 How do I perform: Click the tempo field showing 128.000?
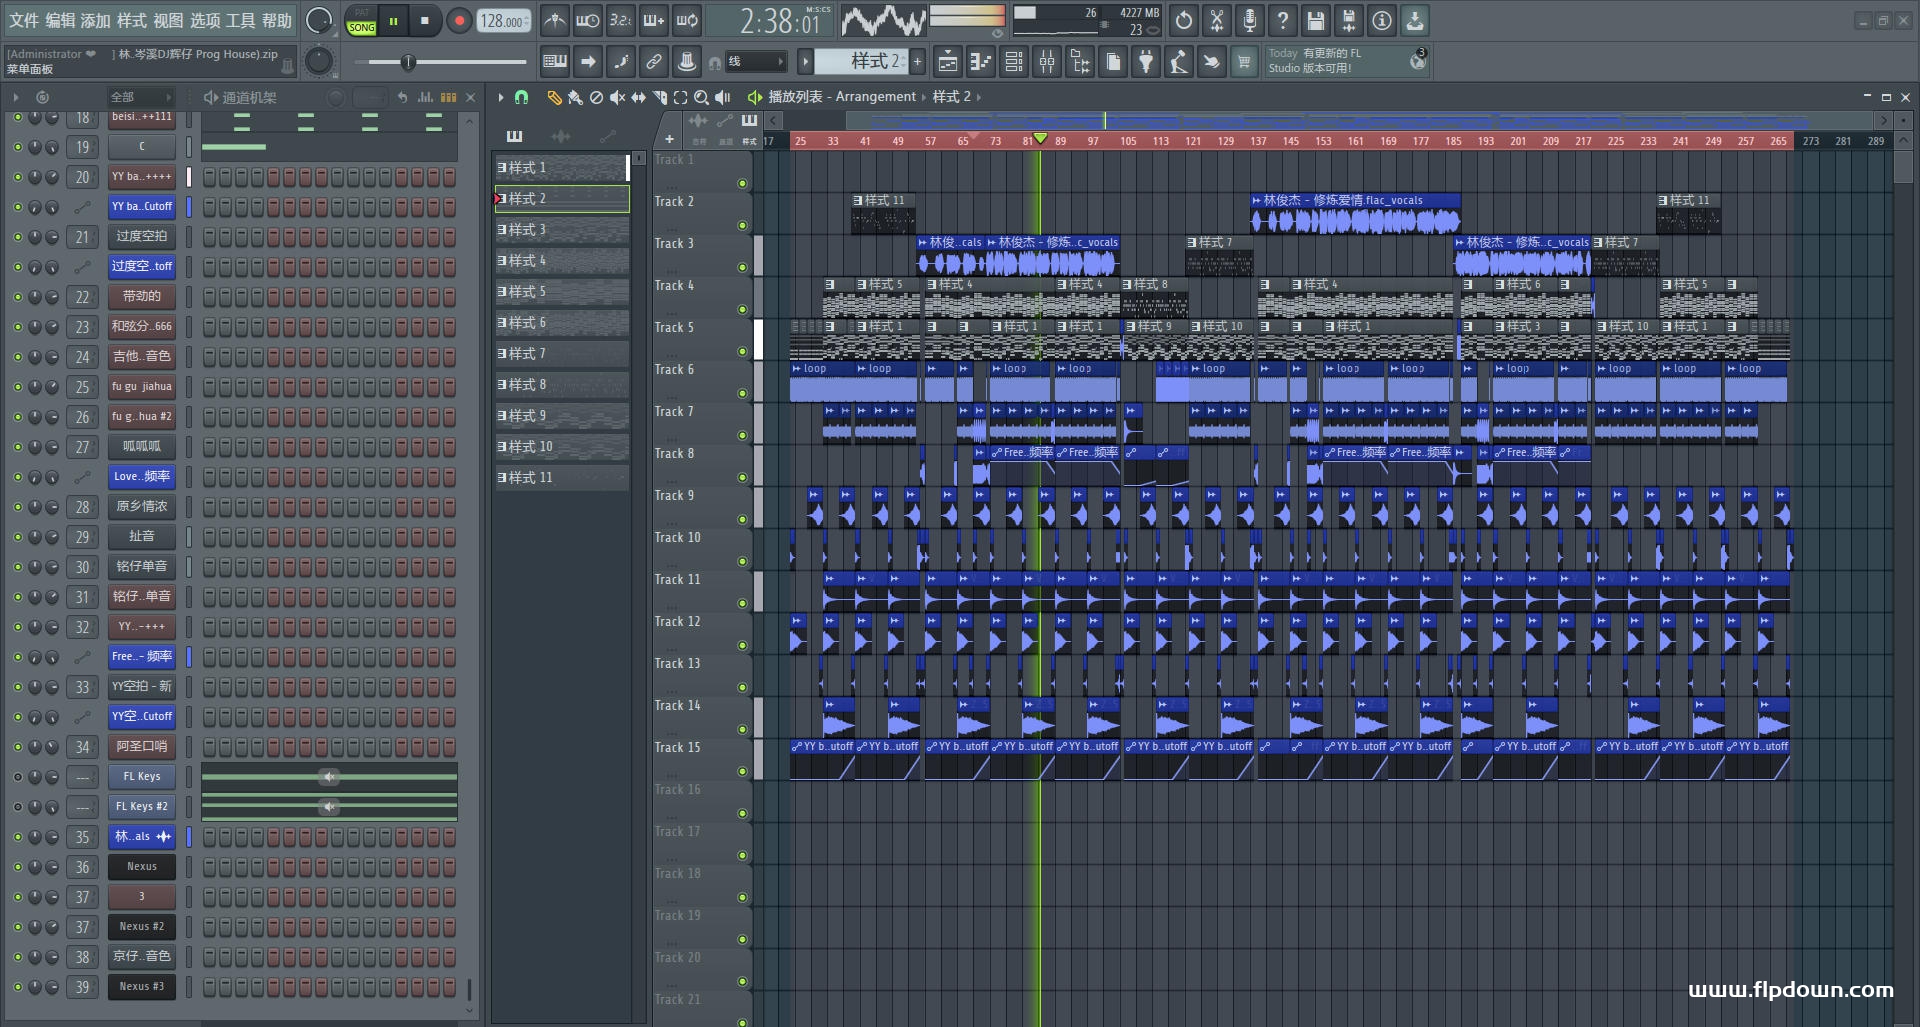[503, 21]
